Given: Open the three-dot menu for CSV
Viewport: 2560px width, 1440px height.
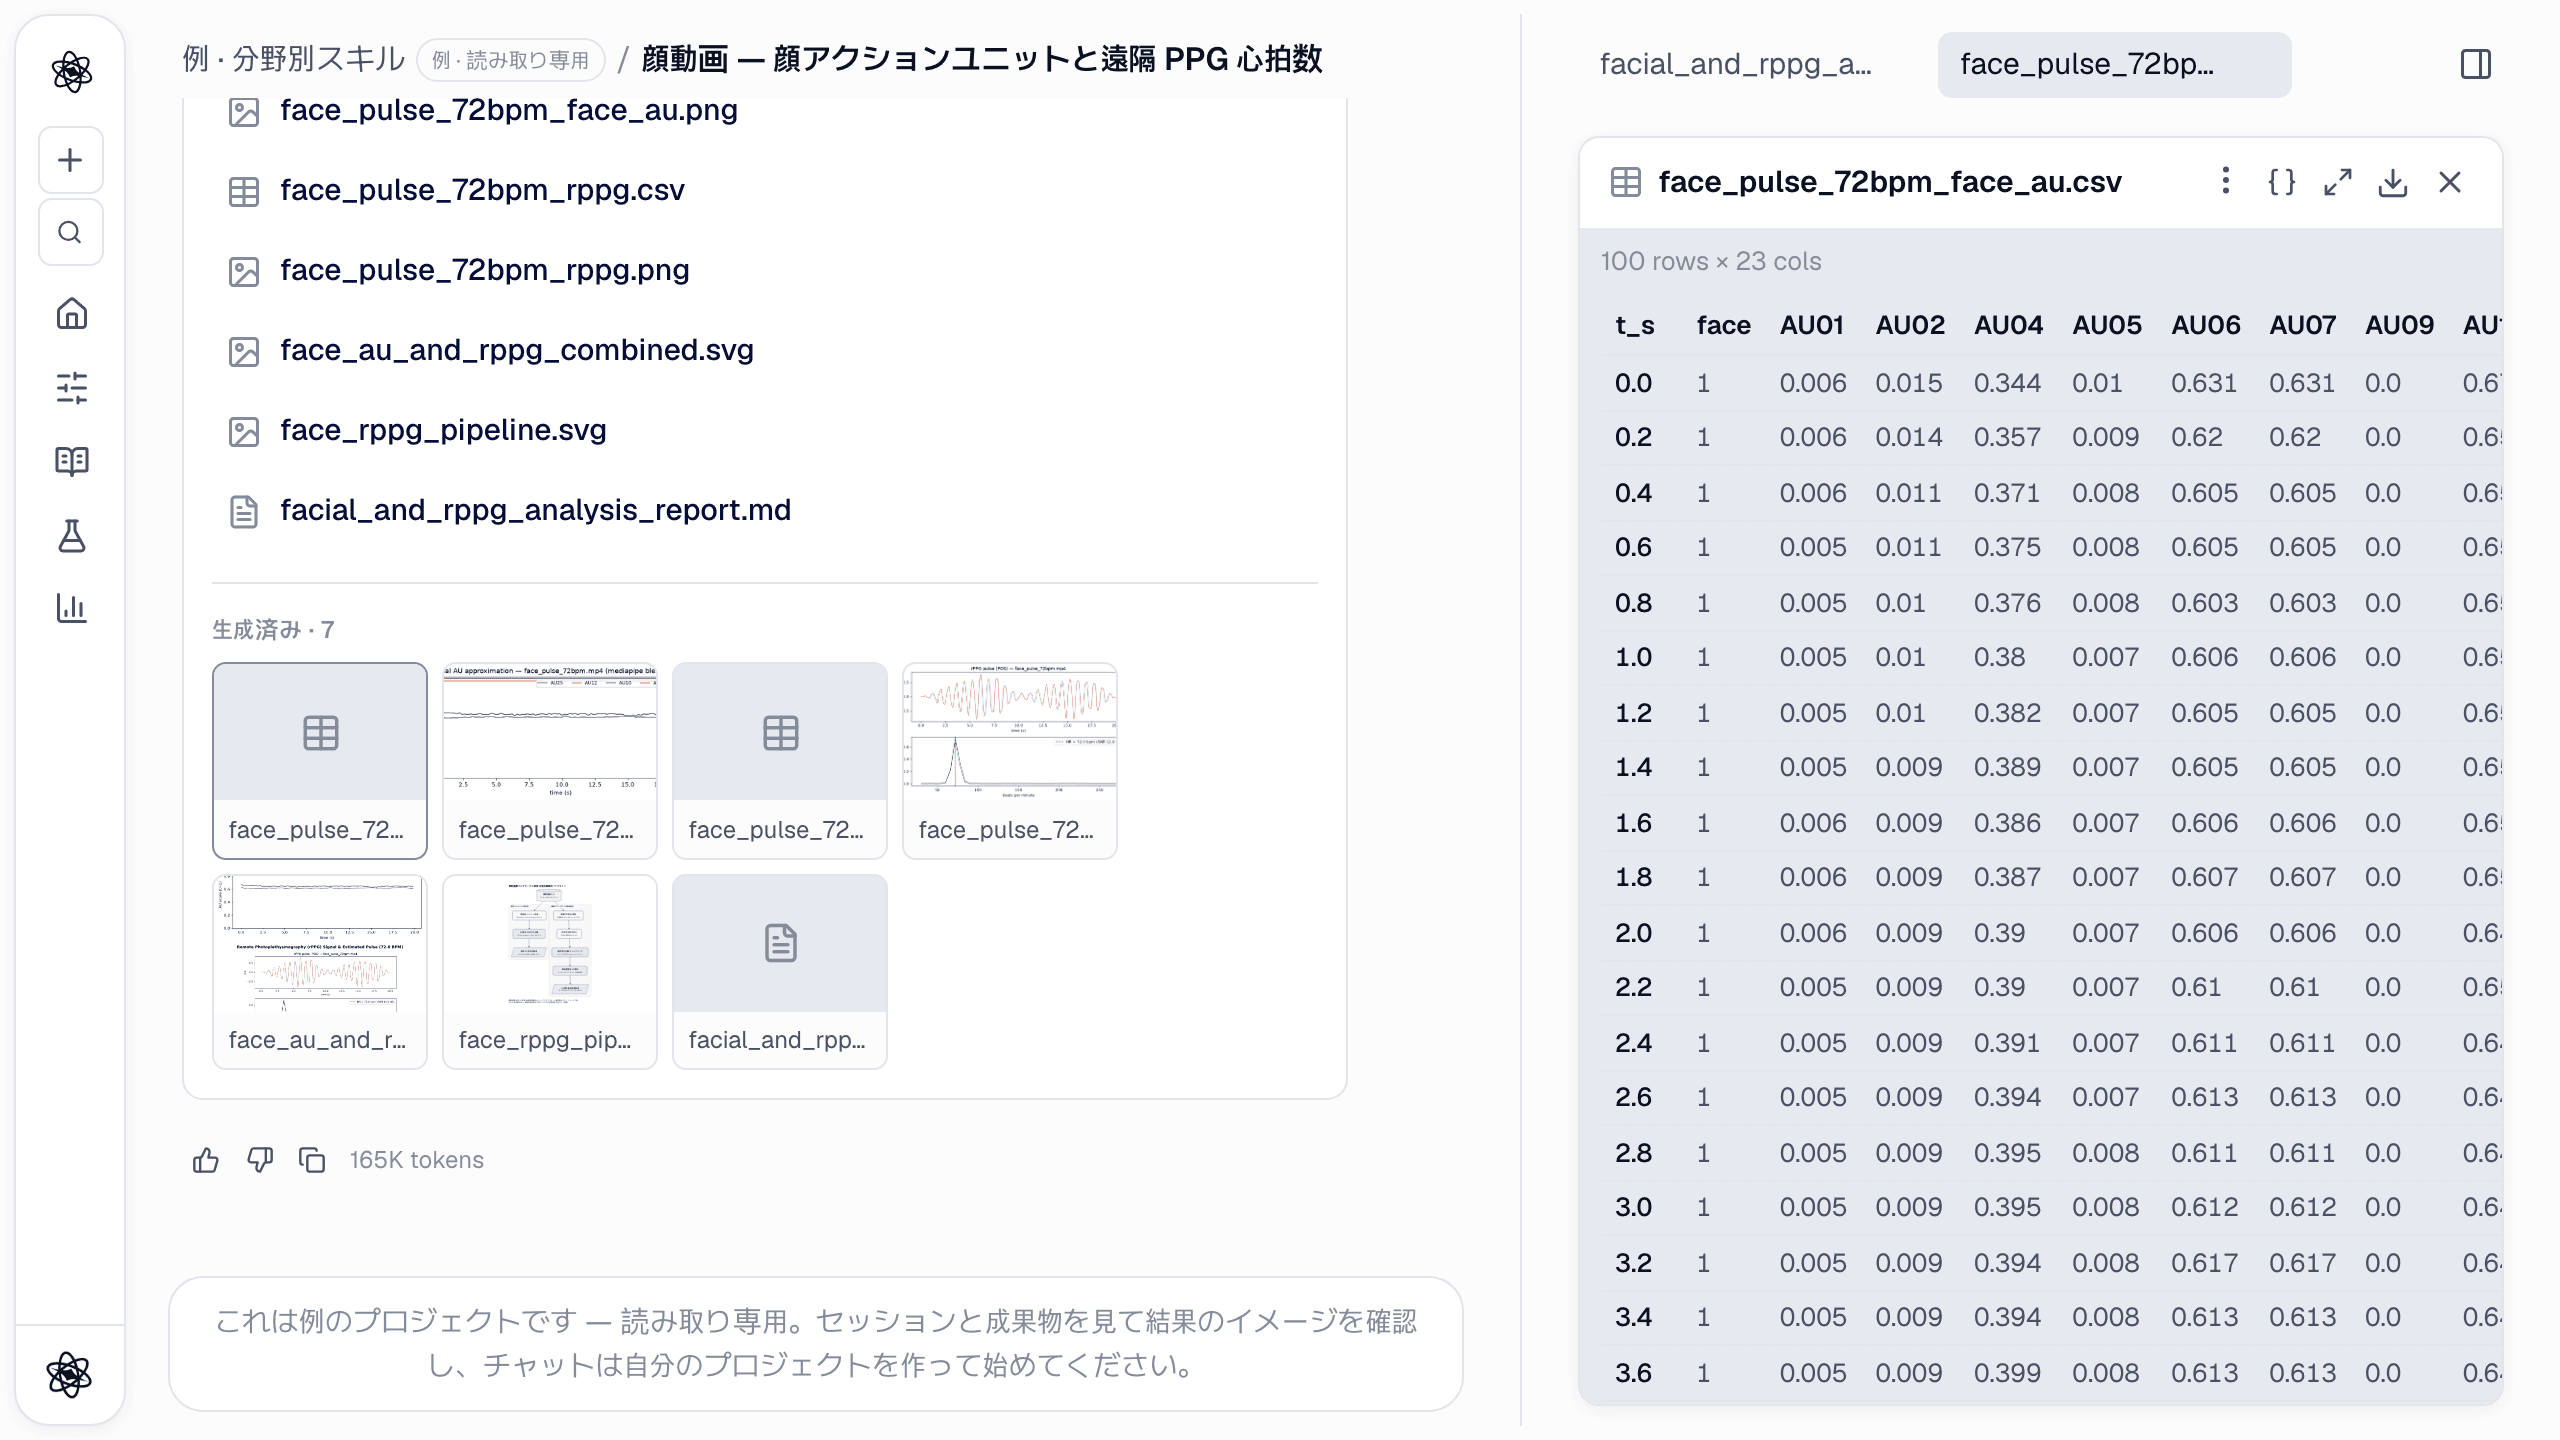Looking at the screenshot, I should point(2225,181).
